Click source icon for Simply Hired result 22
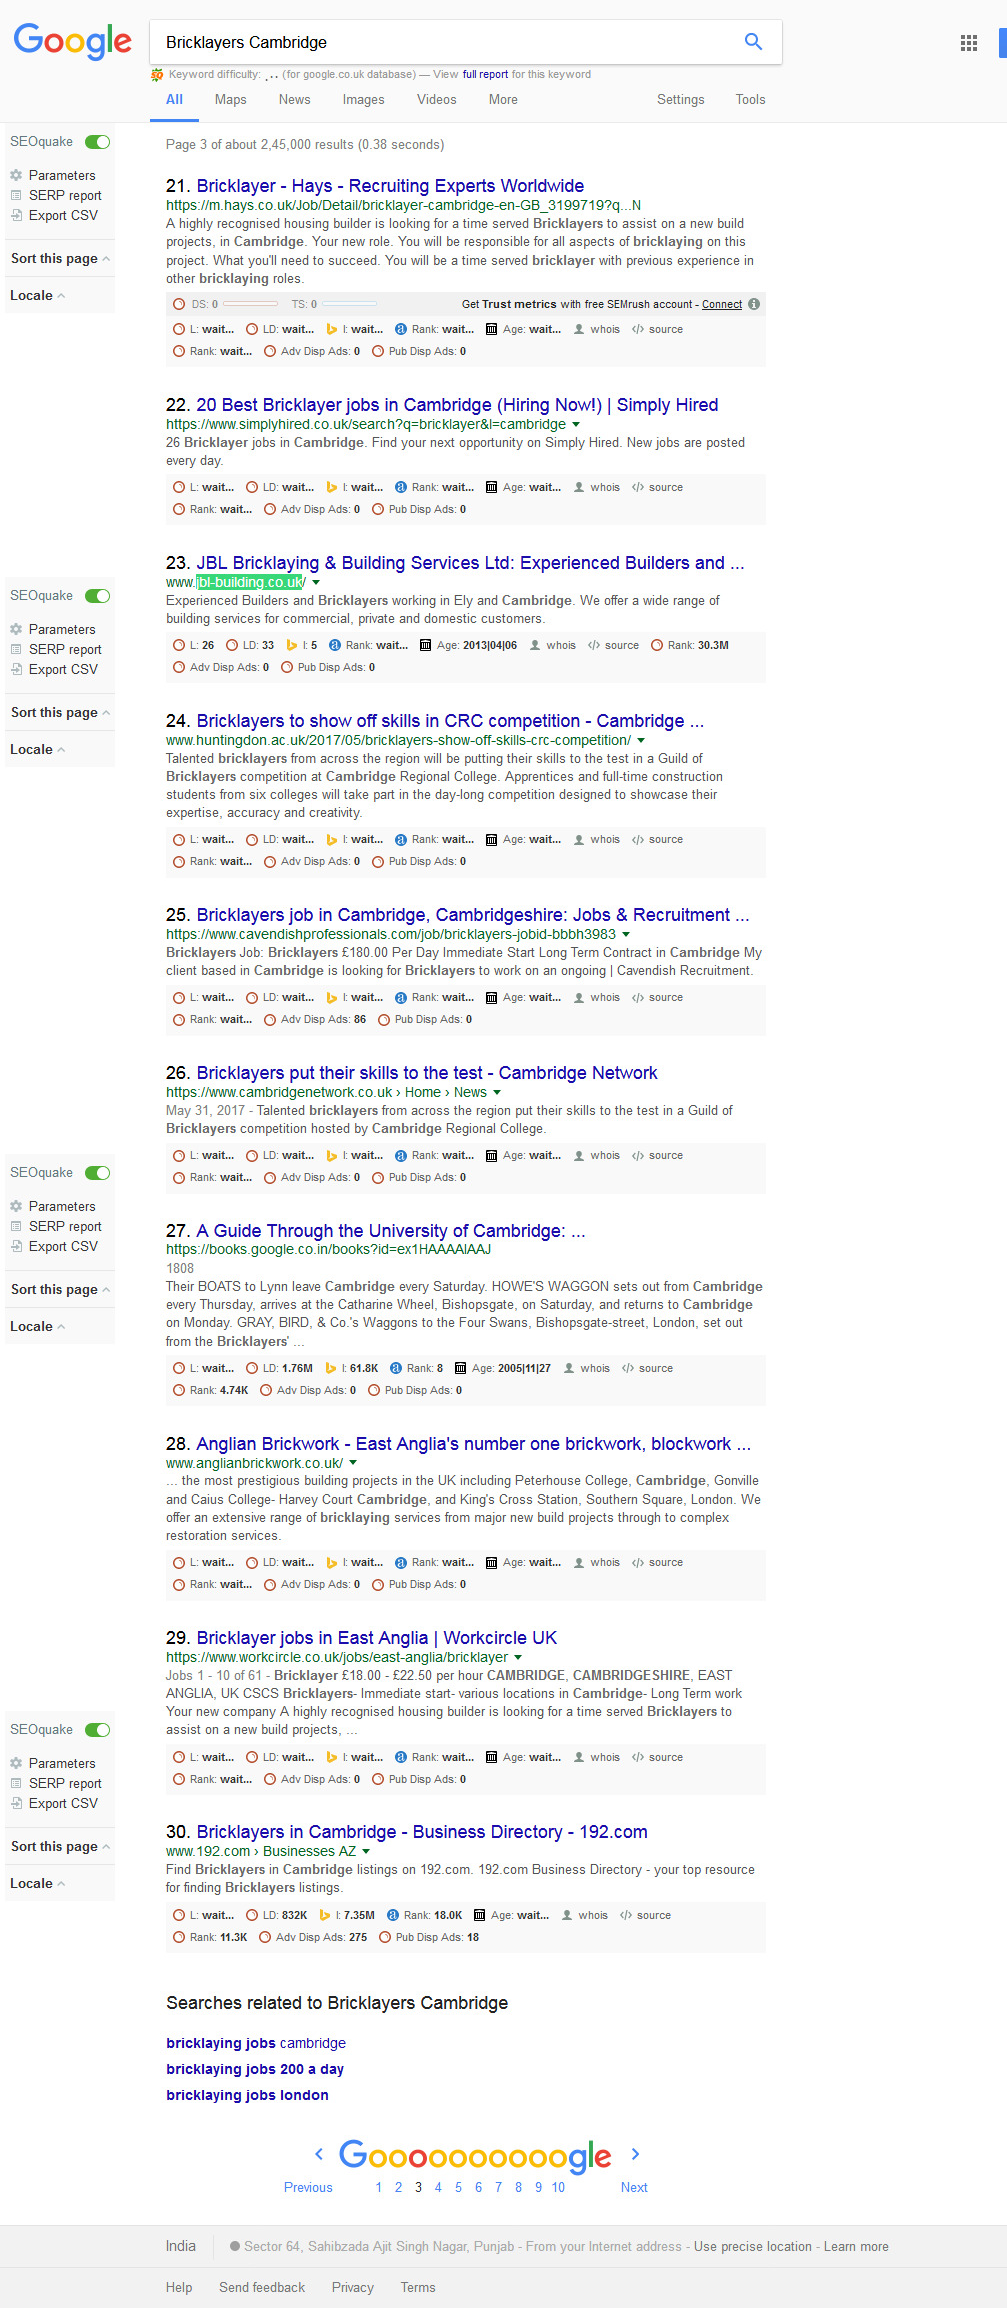The image size is (1007, 2308). pos(638,487)
